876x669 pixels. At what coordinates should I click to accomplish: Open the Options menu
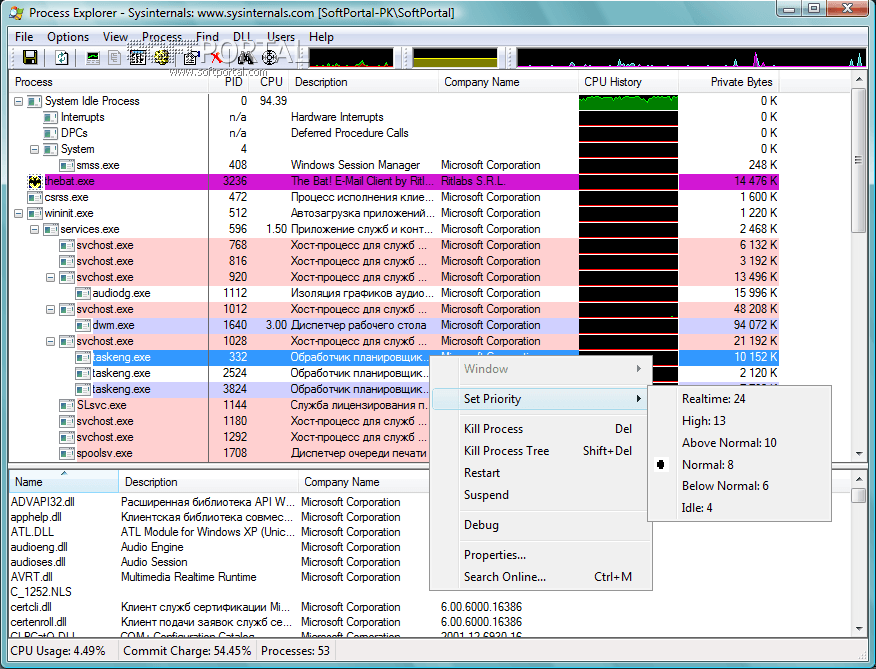coord(68,37)
